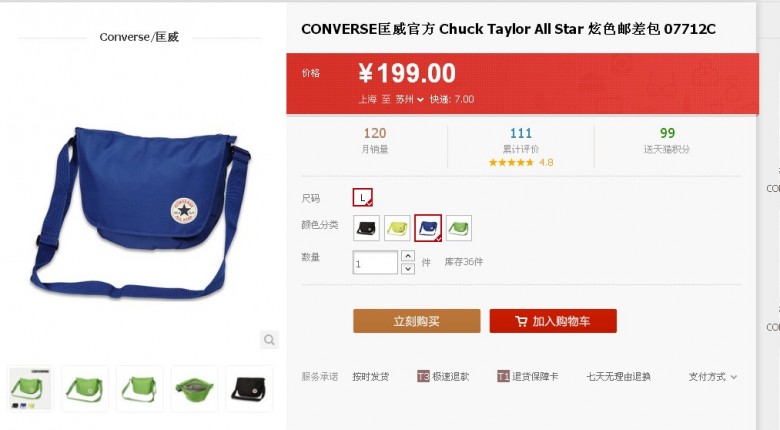Click the 月销量 120 monthly sales item

[x=375, y=140]
